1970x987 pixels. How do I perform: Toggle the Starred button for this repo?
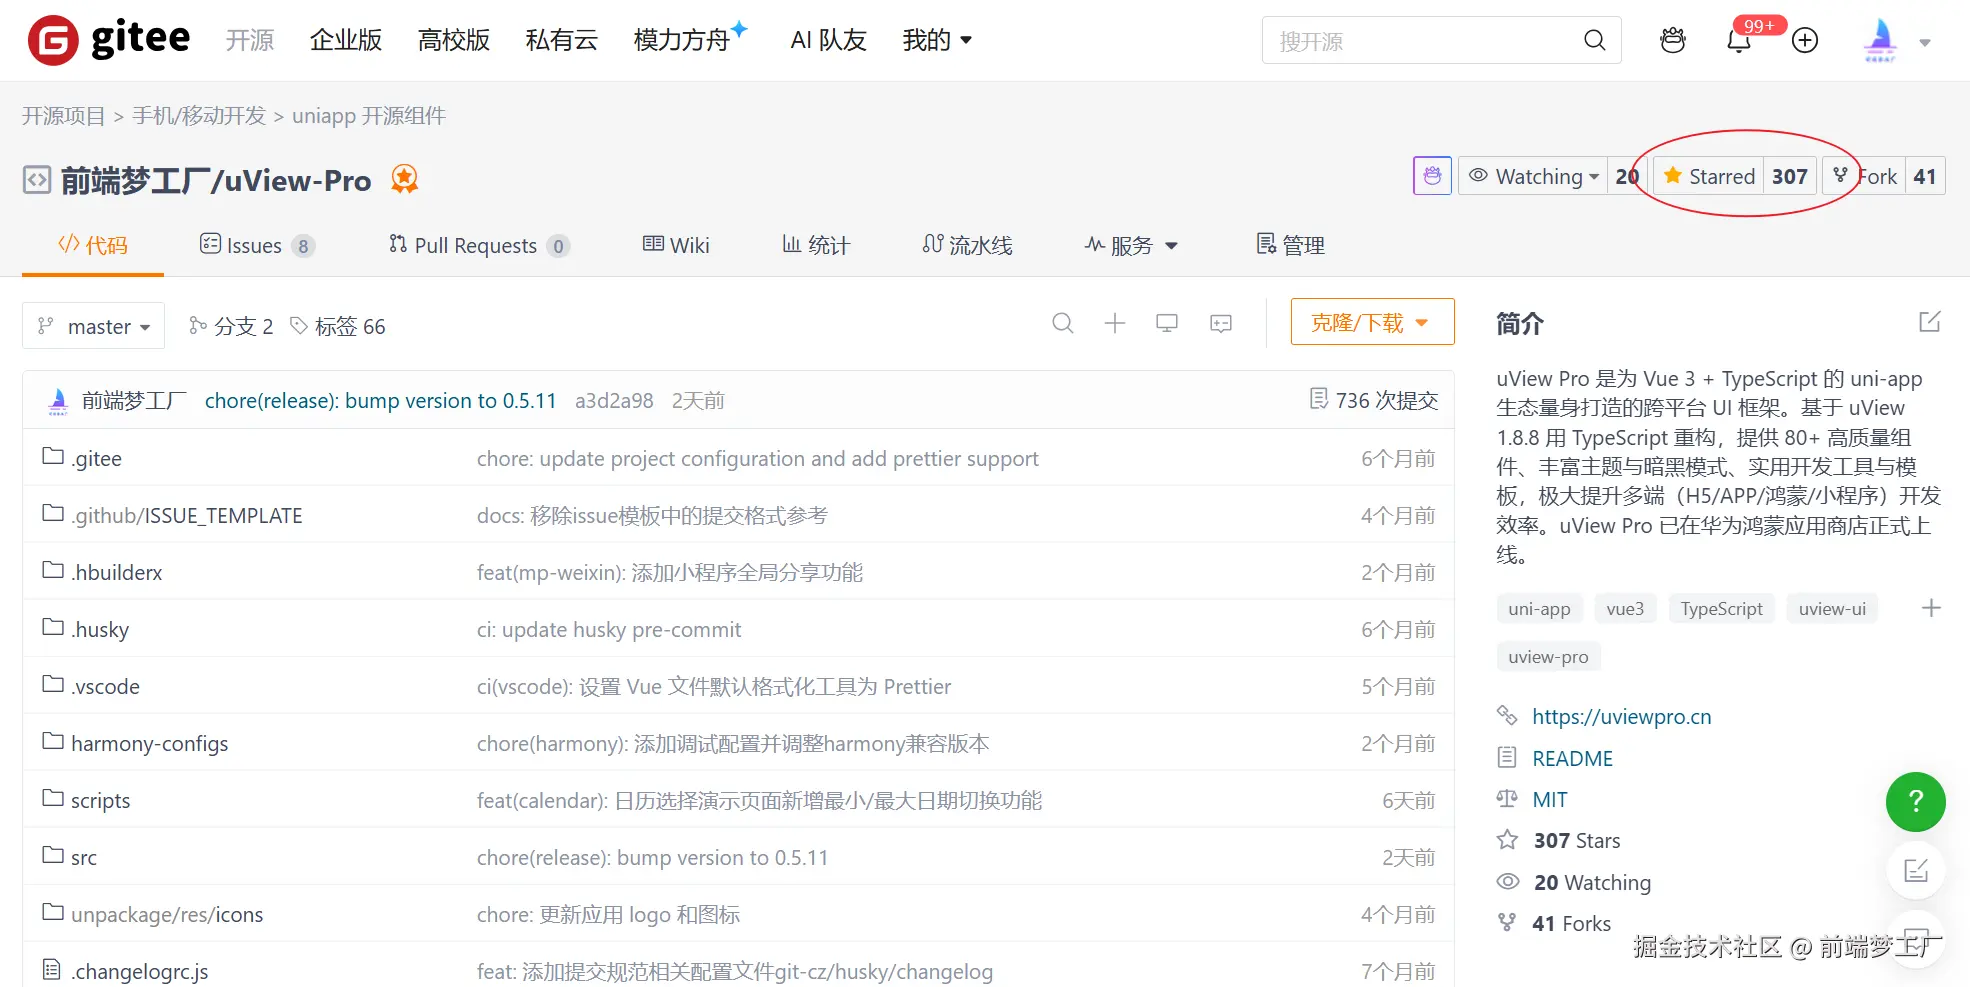point(1708,177)
